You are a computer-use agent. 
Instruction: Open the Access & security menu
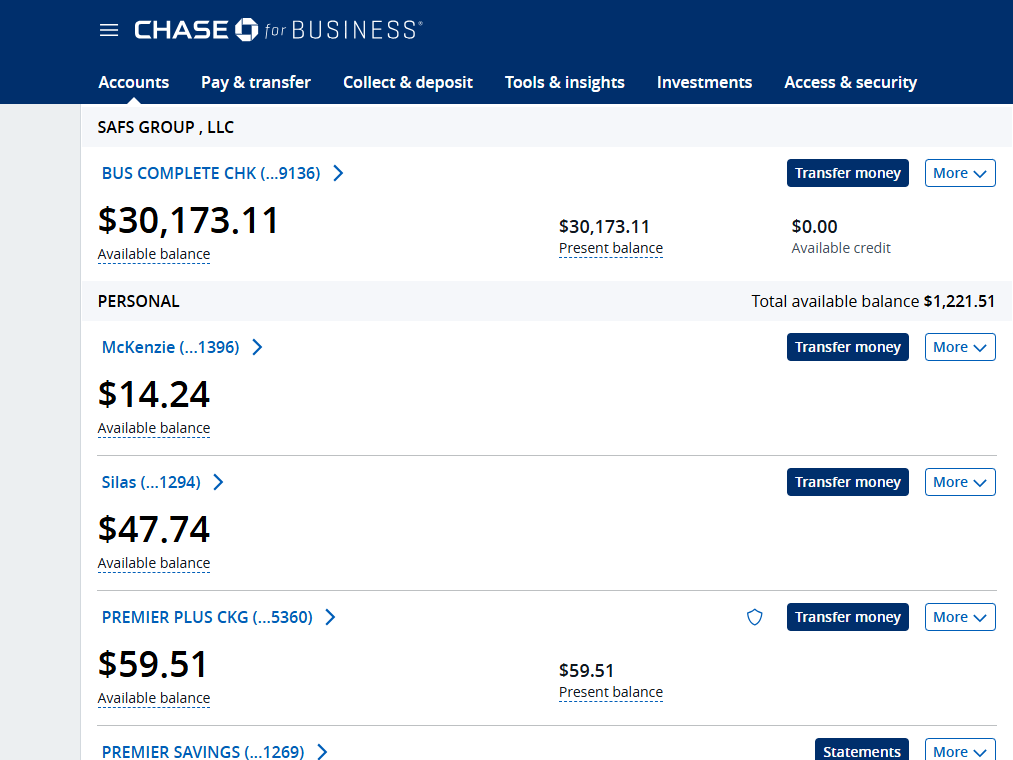[x=850, y=82]
